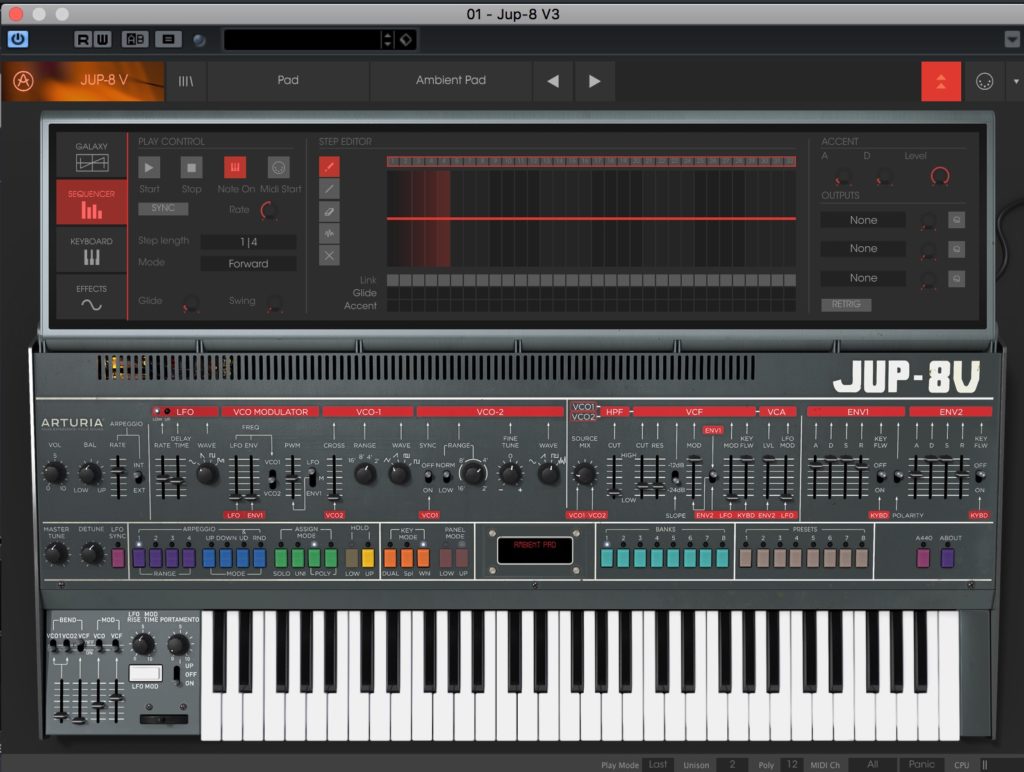Open the Ambient Pad preset name selector
This screenshot has width=1024, height=772.
tap(451, 81)
